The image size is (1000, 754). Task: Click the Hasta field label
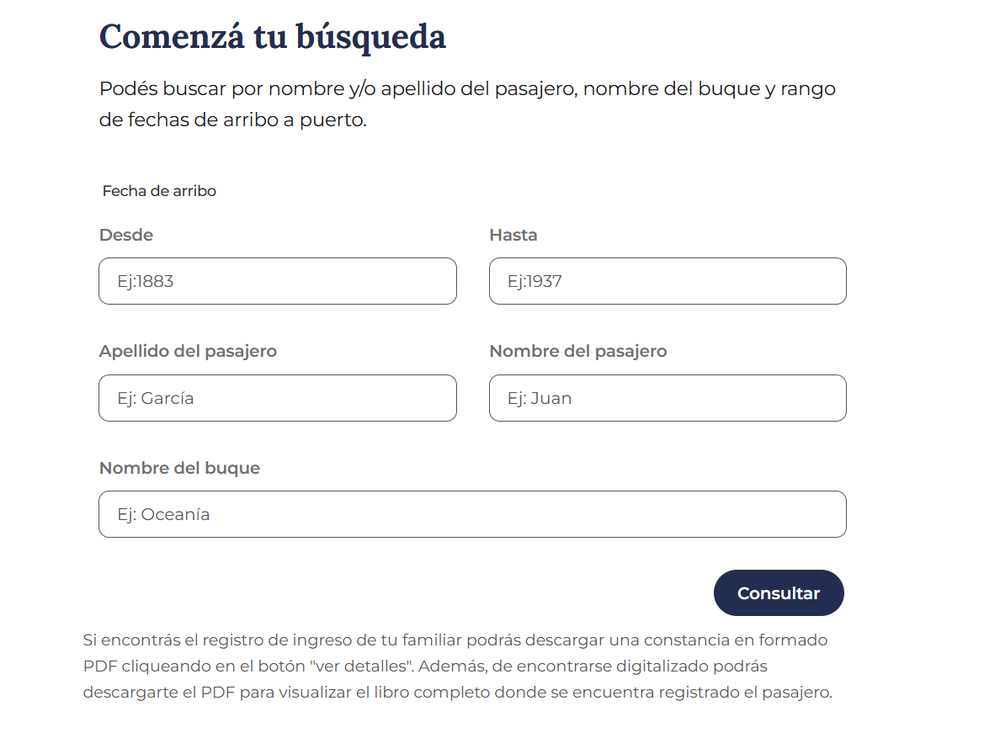point(513,235)
